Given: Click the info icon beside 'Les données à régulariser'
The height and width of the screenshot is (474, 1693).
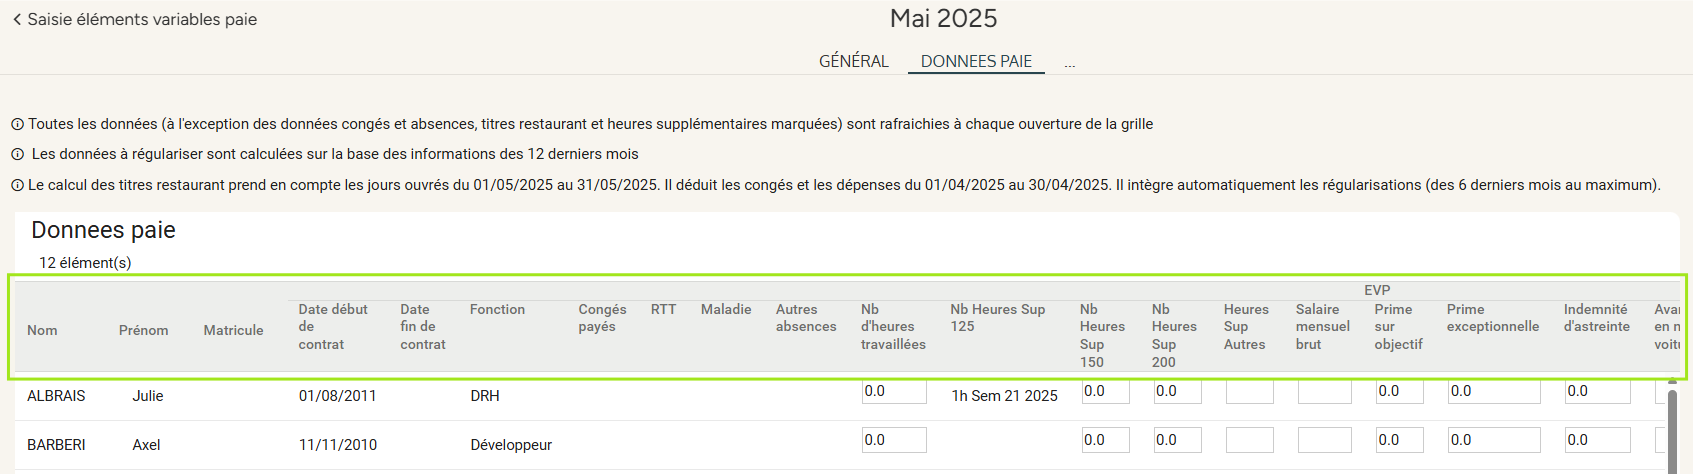Looking at the screenshot, I should point(17,155).
